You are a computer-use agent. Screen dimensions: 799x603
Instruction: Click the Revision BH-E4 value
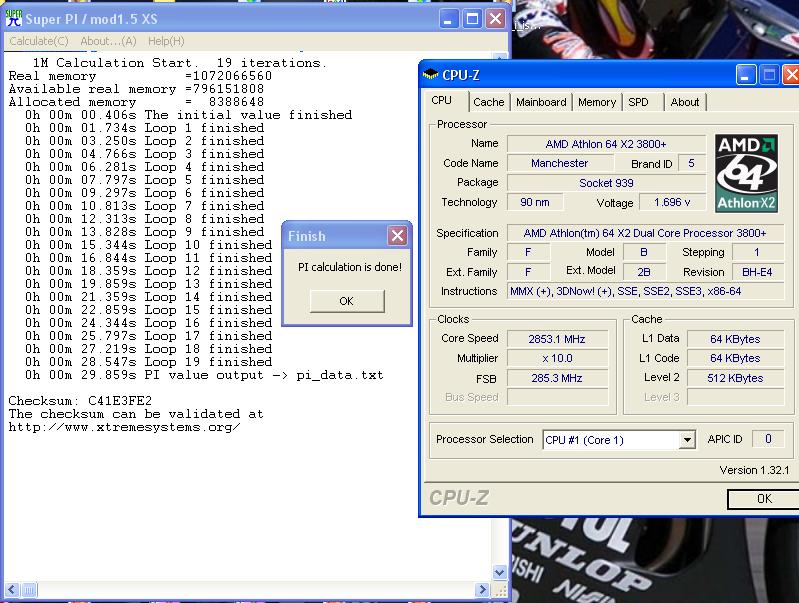pyautogui.click(x=758, y=272)
